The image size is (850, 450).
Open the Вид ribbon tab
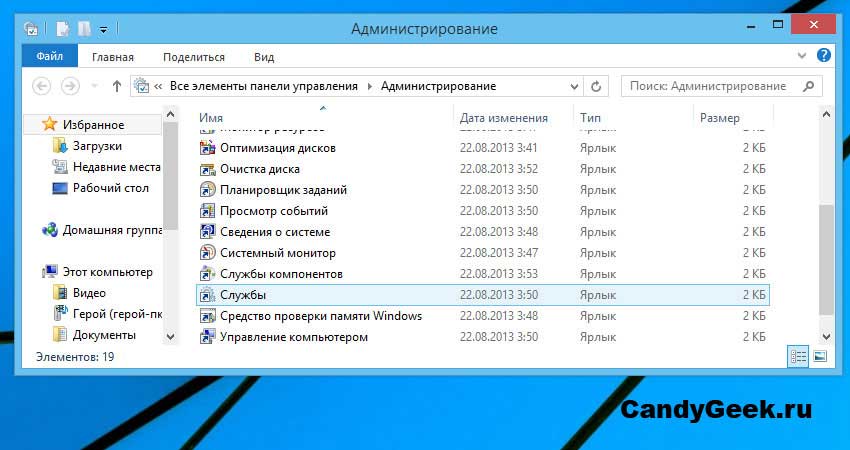tap(264, 57)
